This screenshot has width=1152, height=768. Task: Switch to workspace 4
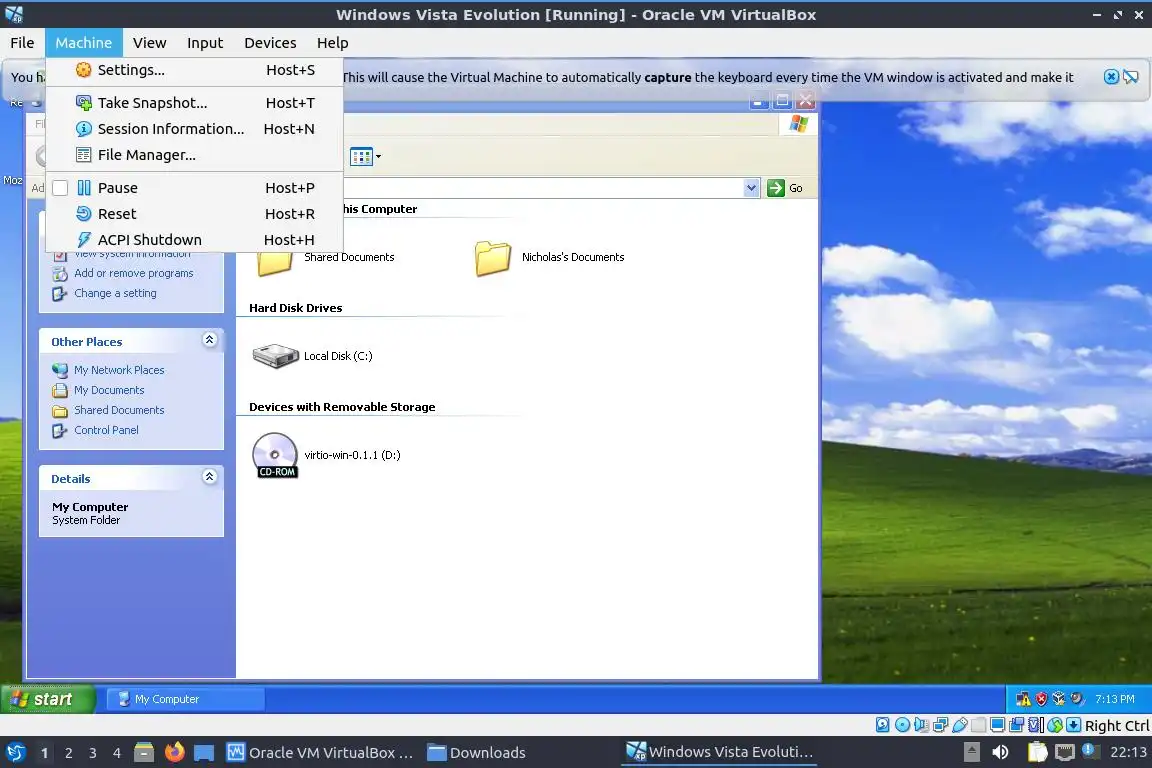[x=117, y=753]
